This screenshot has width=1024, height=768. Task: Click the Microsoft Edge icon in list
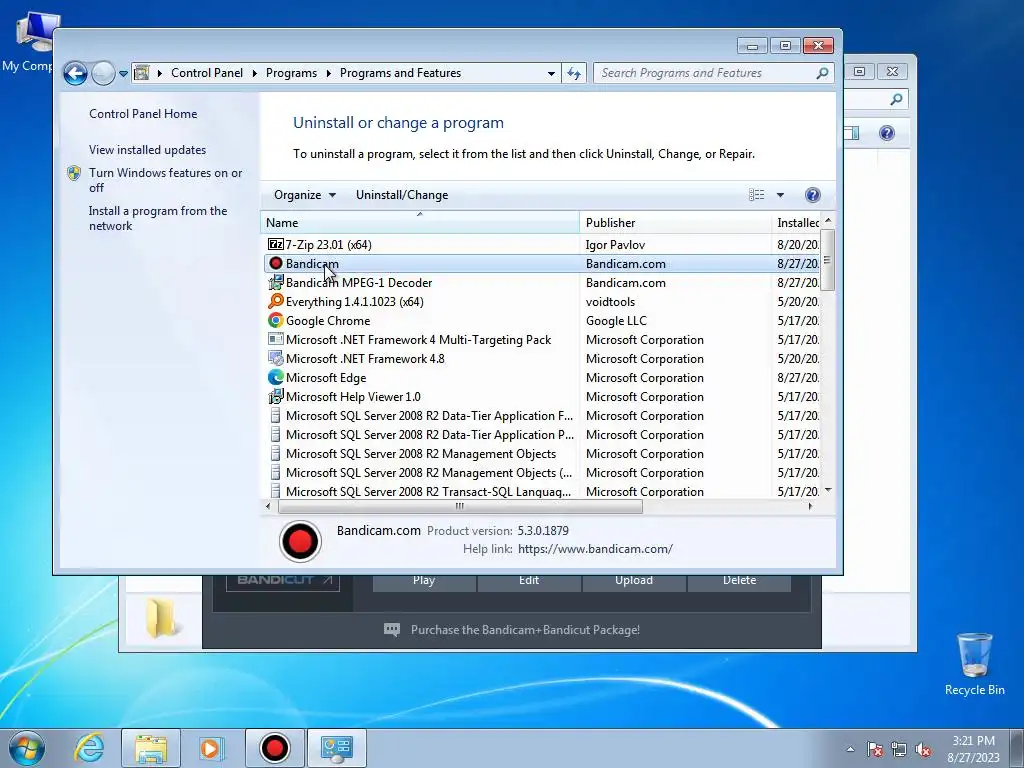pyautogui.click(x=276, y=377)
